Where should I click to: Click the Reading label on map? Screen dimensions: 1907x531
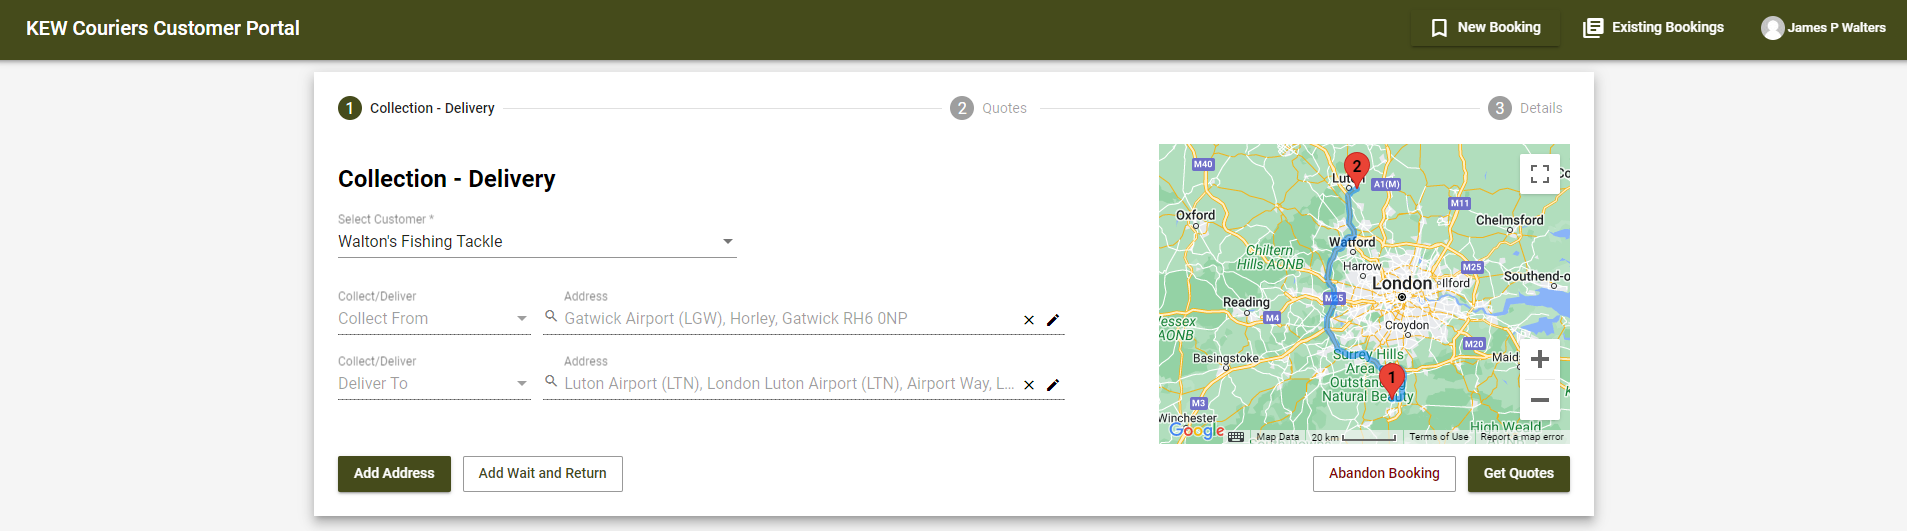pyautogui.click(x=1246, y=302)
